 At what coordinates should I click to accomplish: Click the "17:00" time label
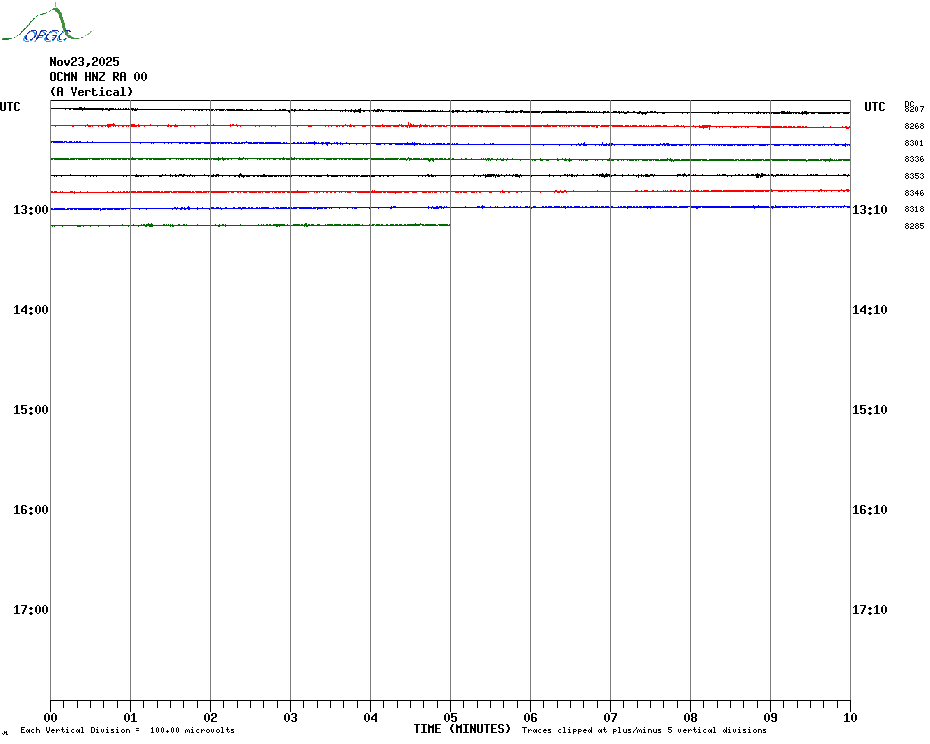click(x=31, y=610)
